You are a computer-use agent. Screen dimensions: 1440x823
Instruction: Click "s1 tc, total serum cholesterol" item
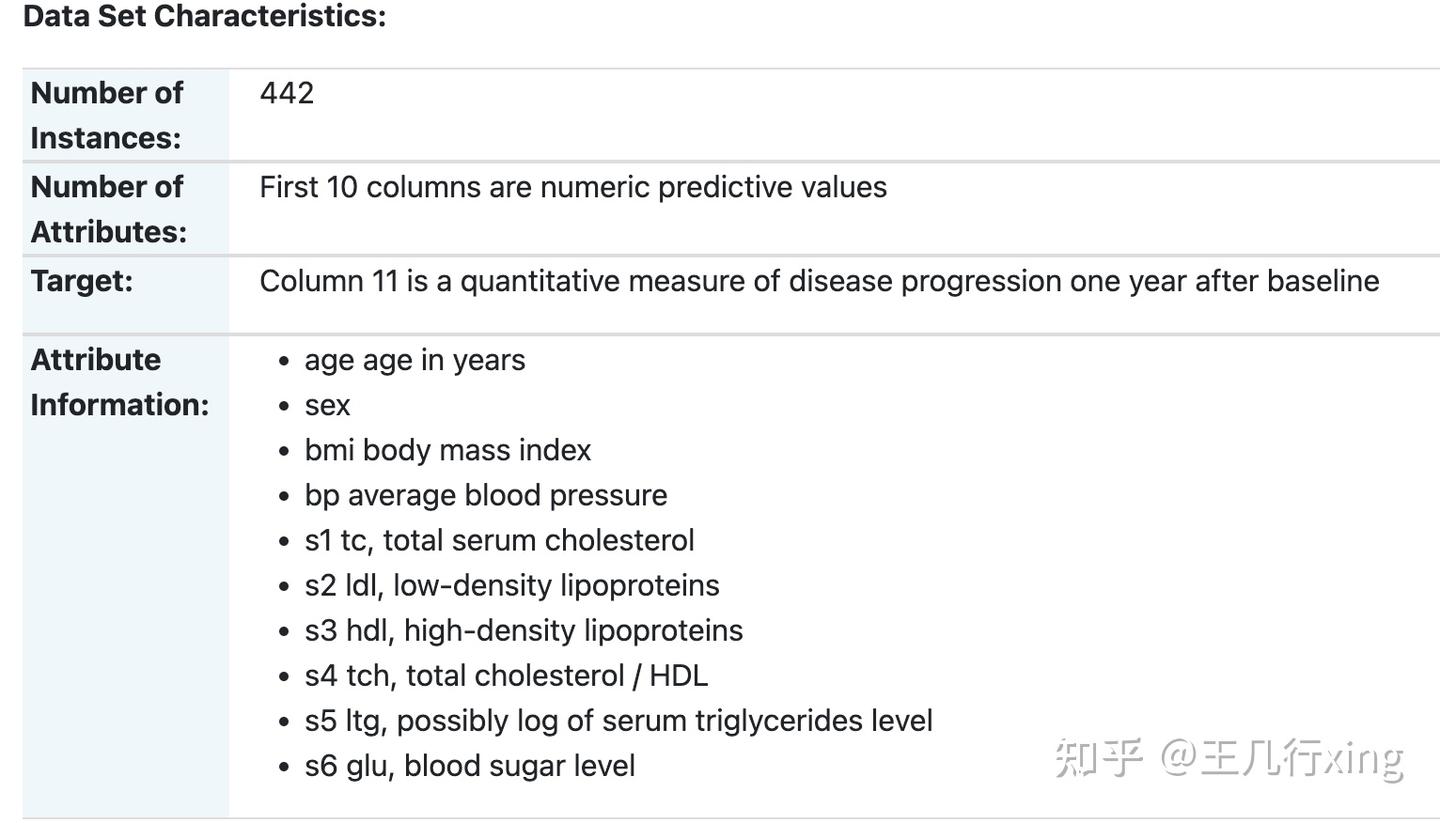click(499, 540)
